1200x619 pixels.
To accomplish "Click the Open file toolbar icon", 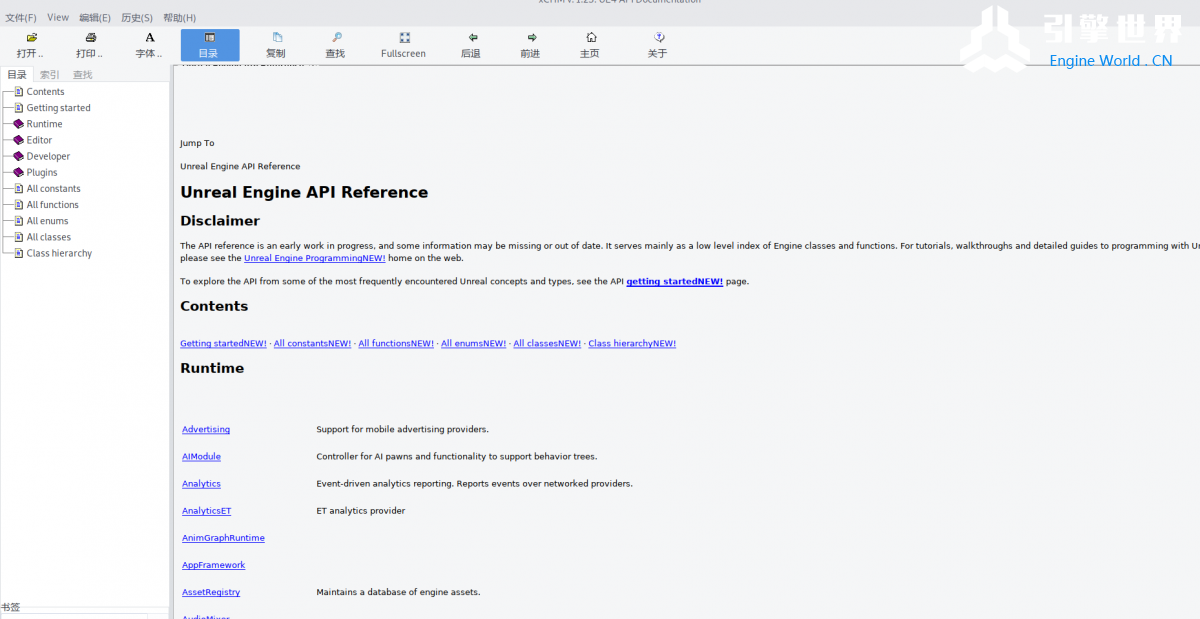I will [31, 38].
